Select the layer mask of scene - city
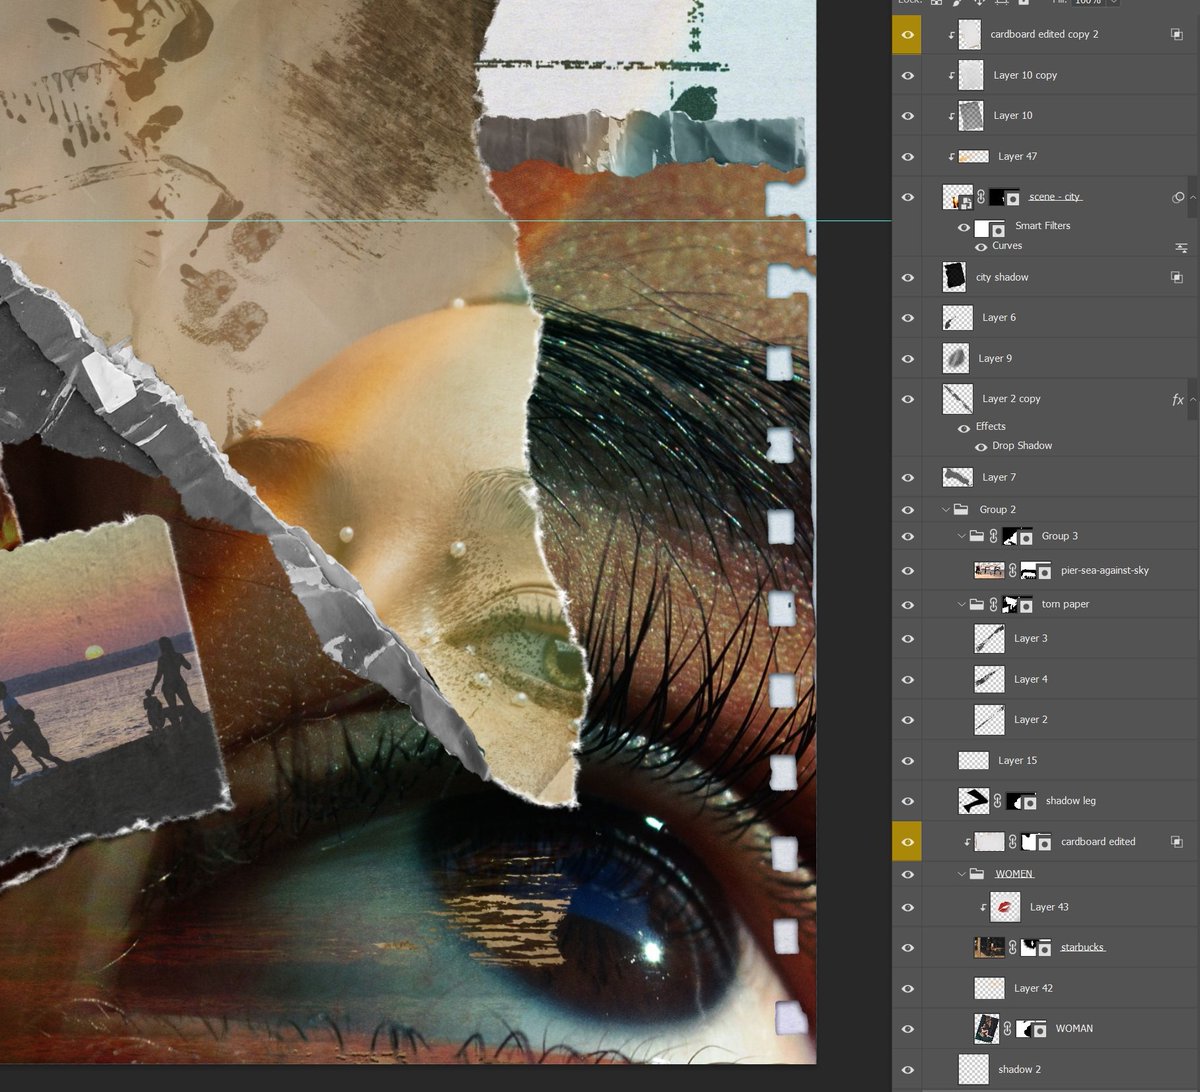The image size is (1200, 1092). coord(1004,197)
